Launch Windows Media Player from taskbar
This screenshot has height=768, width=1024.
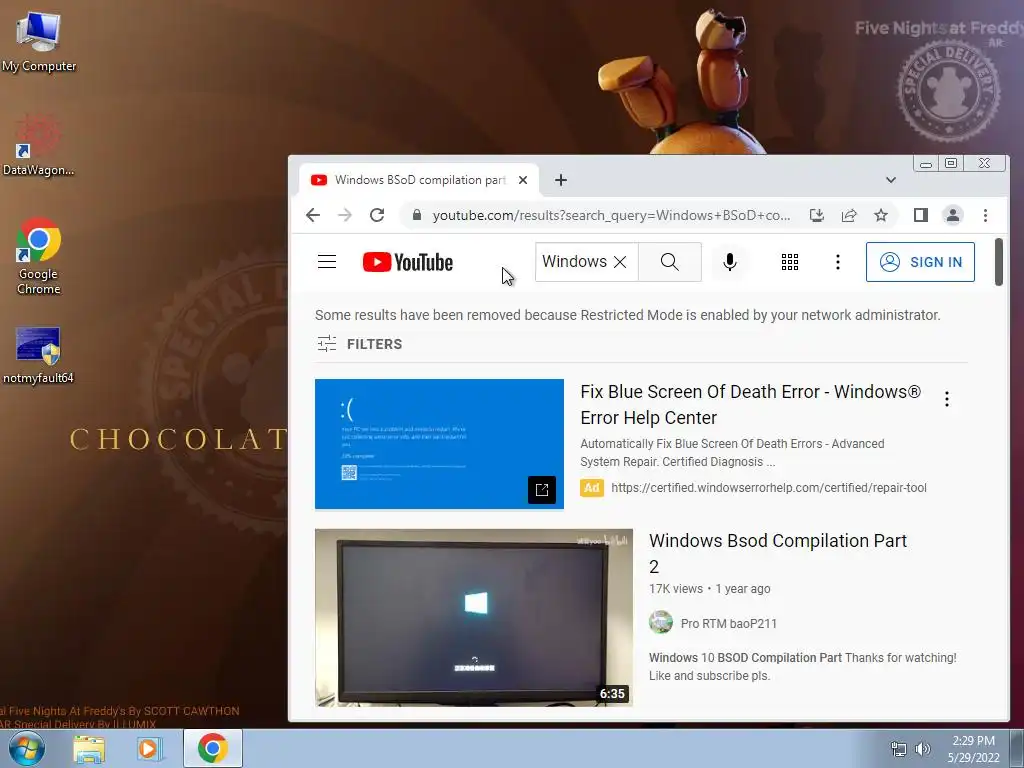pyautogui.click(x=150, y=748)
